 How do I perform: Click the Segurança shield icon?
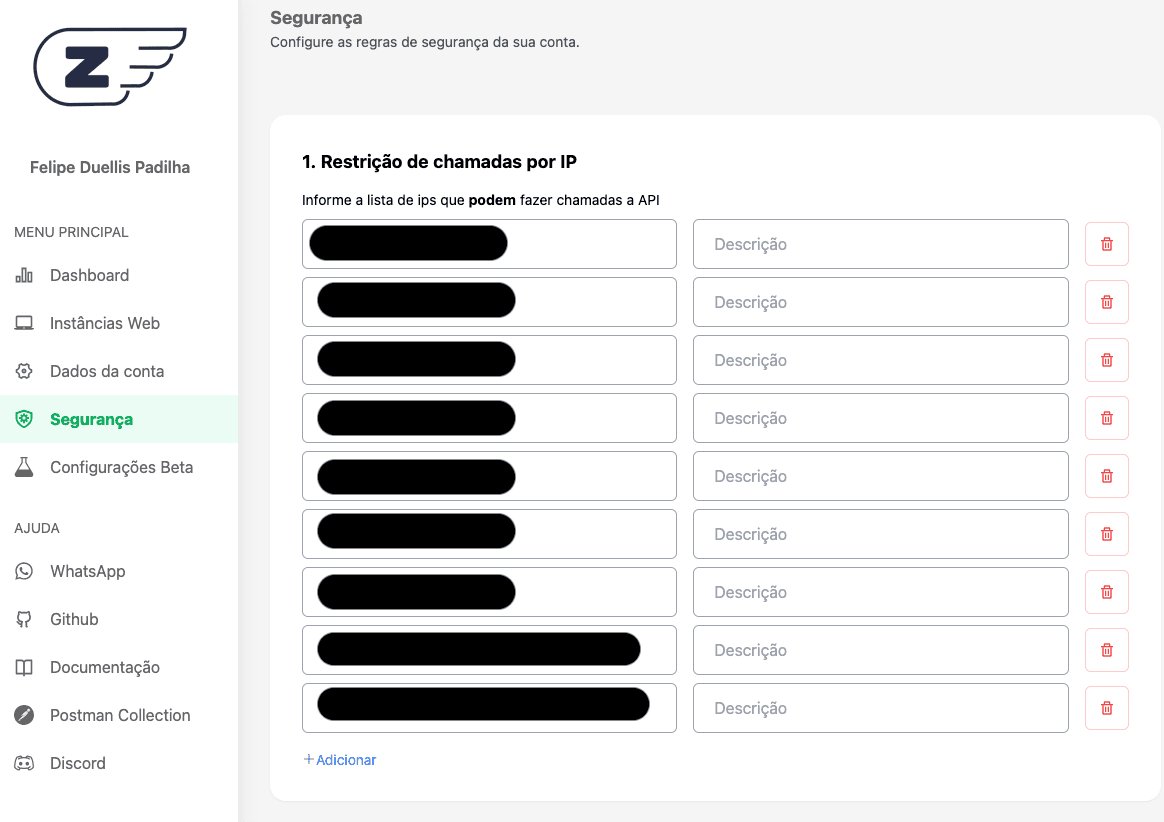tap(24, 419)
